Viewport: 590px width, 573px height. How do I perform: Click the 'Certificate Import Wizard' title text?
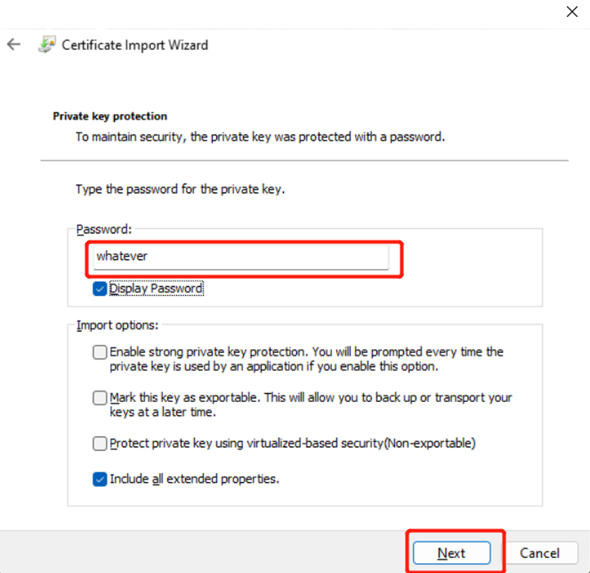pos(135,45)
